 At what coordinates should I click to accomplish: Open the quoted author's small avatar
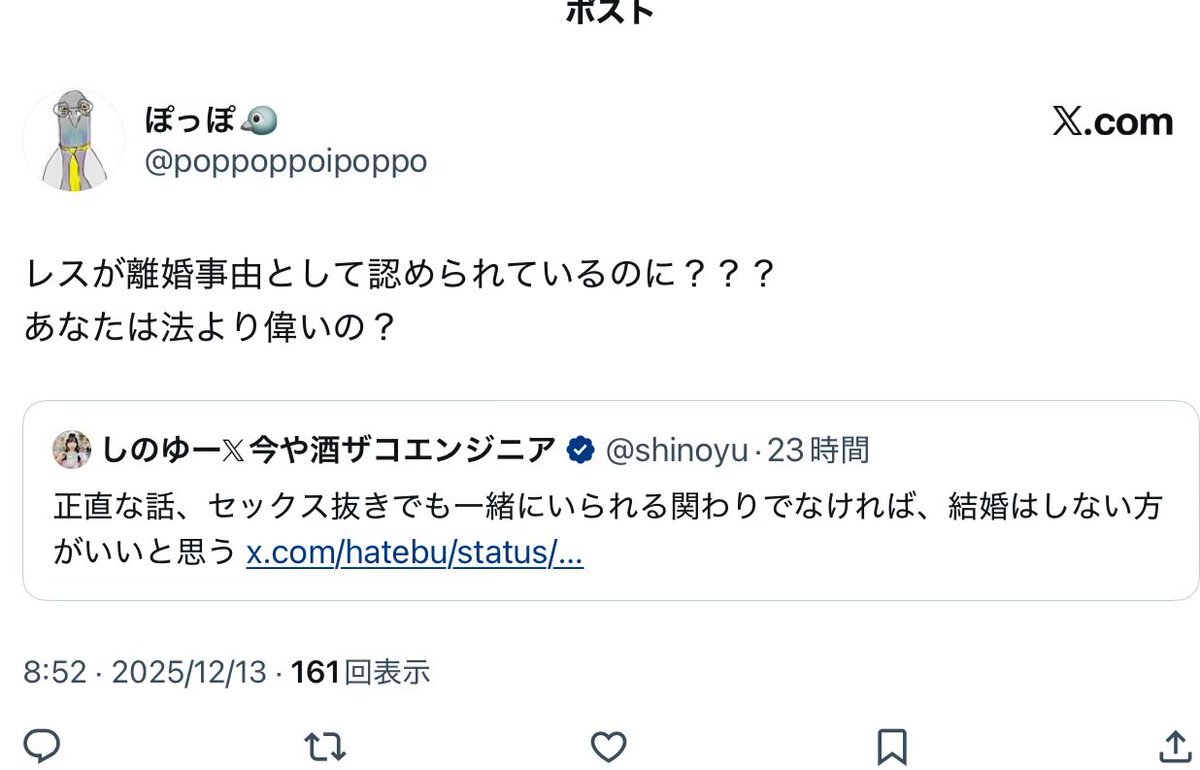pos(73,450)
